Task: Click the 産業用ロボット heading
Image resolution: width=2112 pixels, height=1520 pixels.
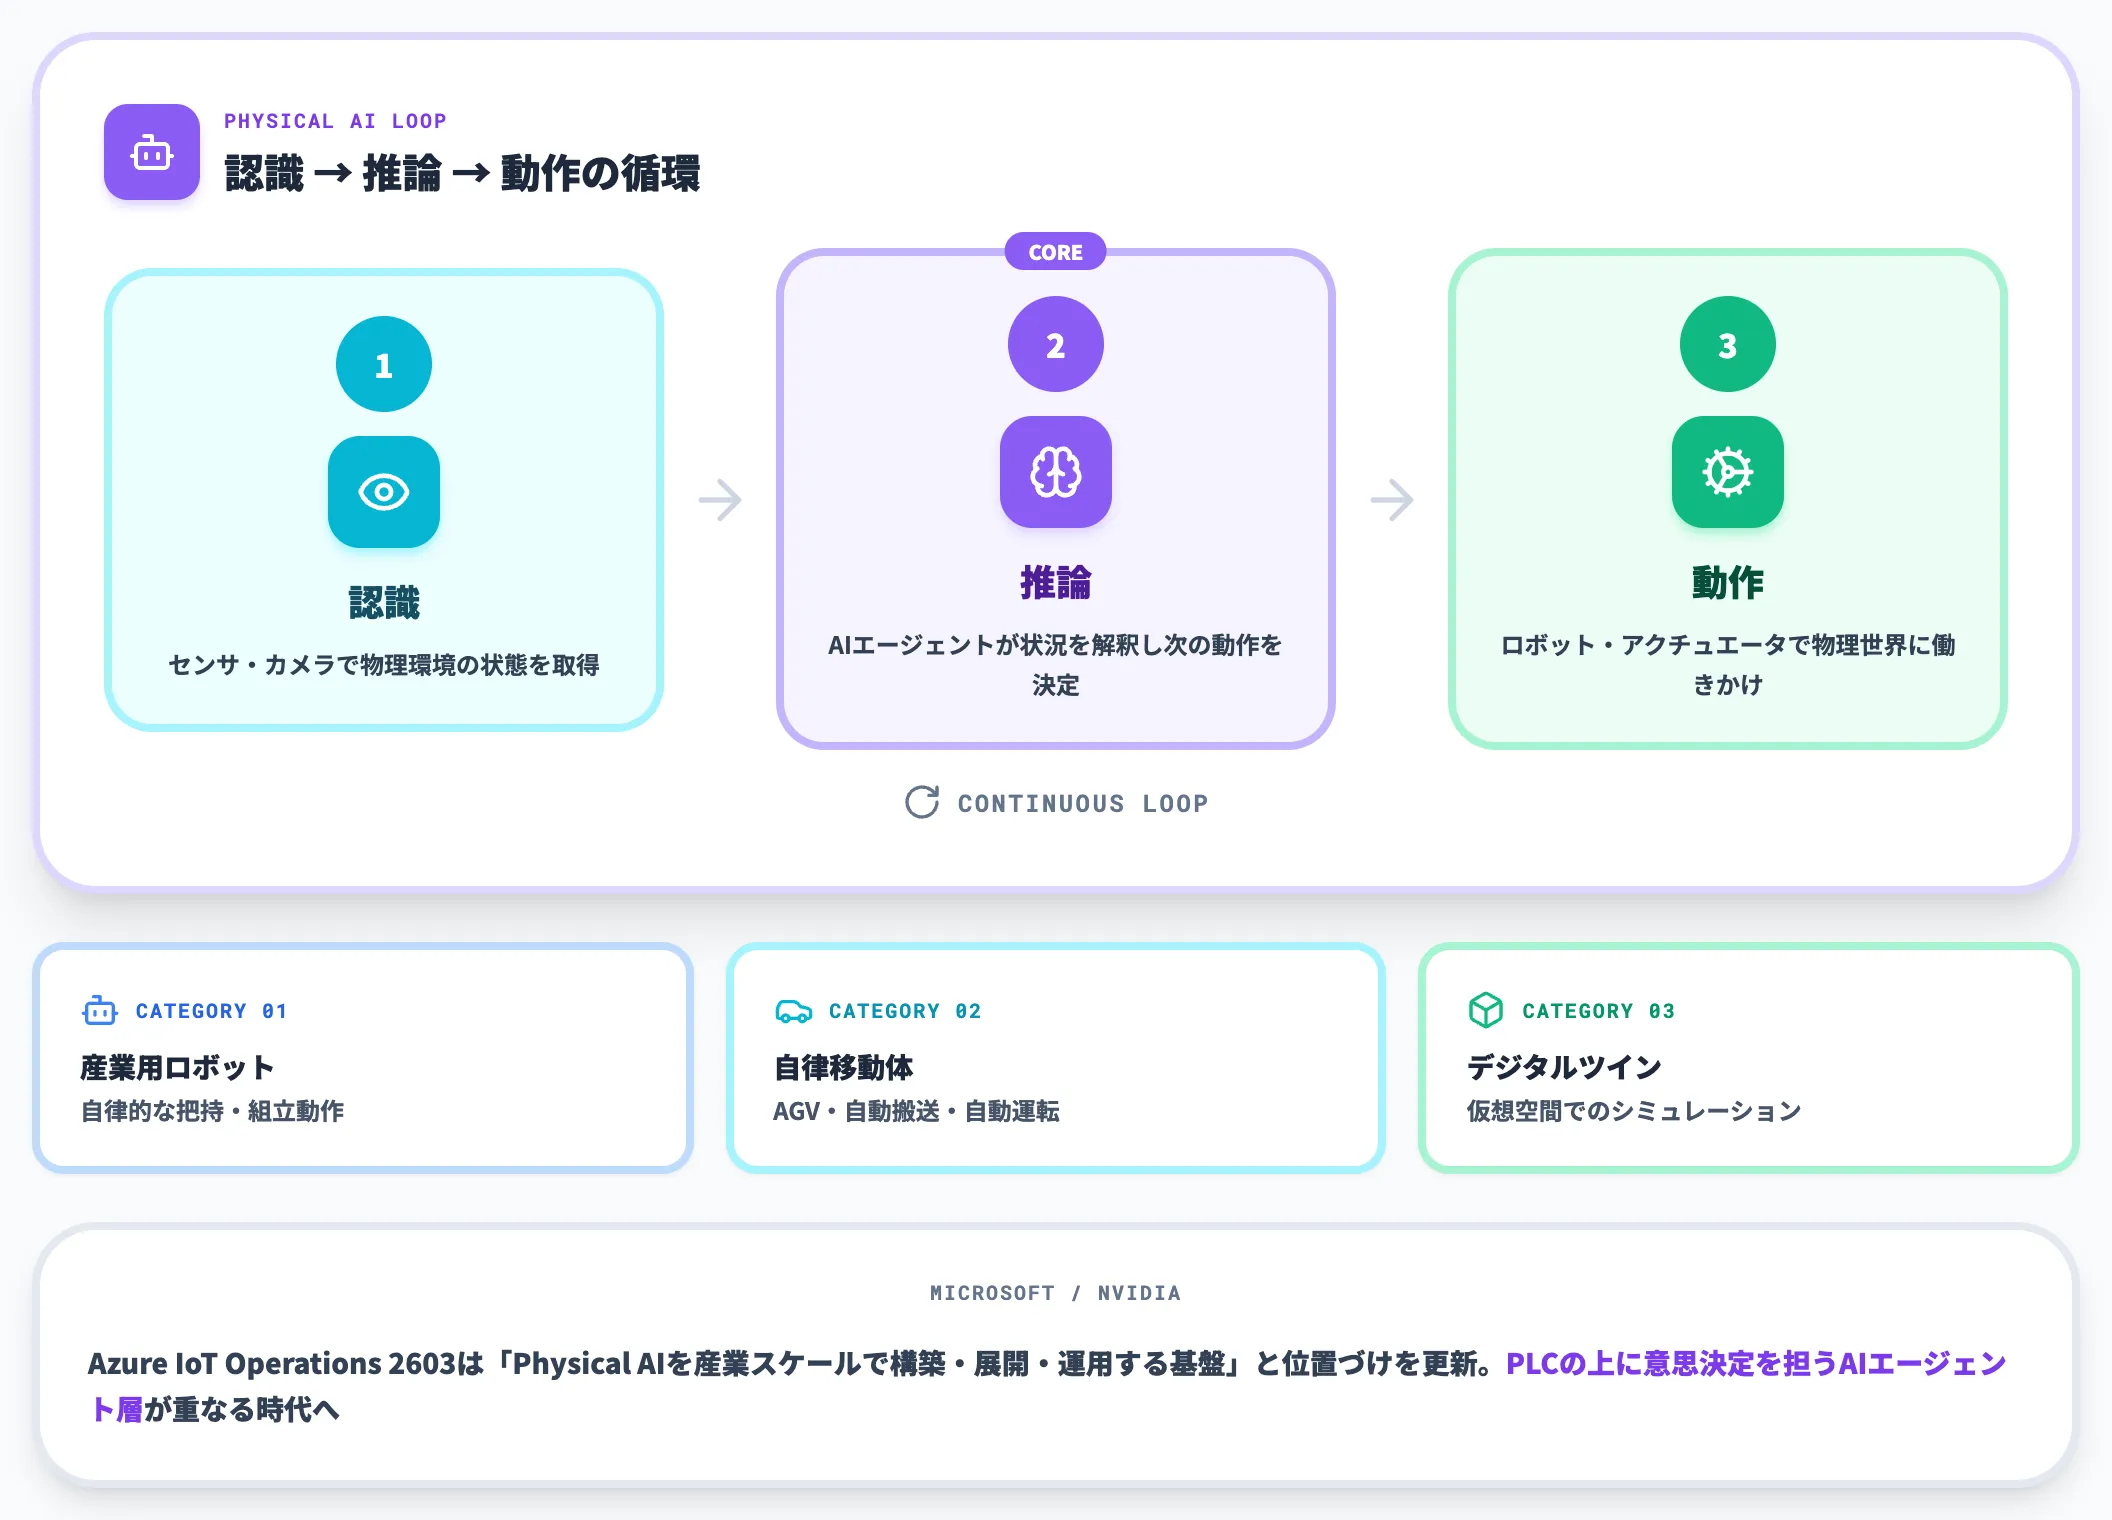Action: (x=177, y=1067)
